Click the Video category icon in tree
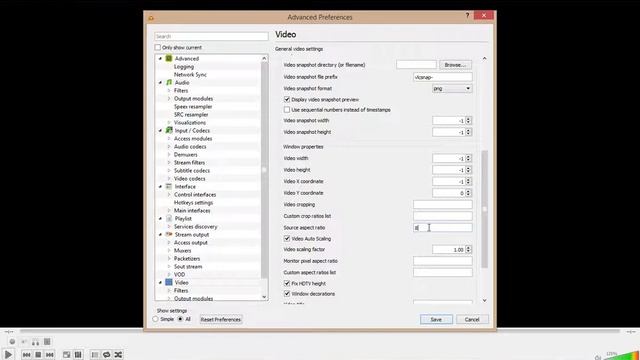Image resolution: width=640 pixels, height=360 pixels. [x=169, y=282]
